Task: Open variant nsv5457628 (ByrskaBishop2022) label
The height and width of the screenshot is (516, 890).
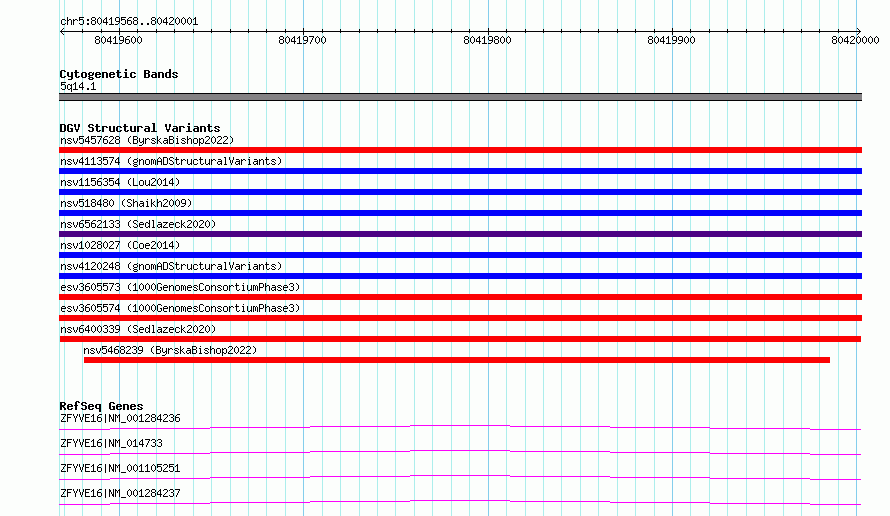Action: coord(147,140)
